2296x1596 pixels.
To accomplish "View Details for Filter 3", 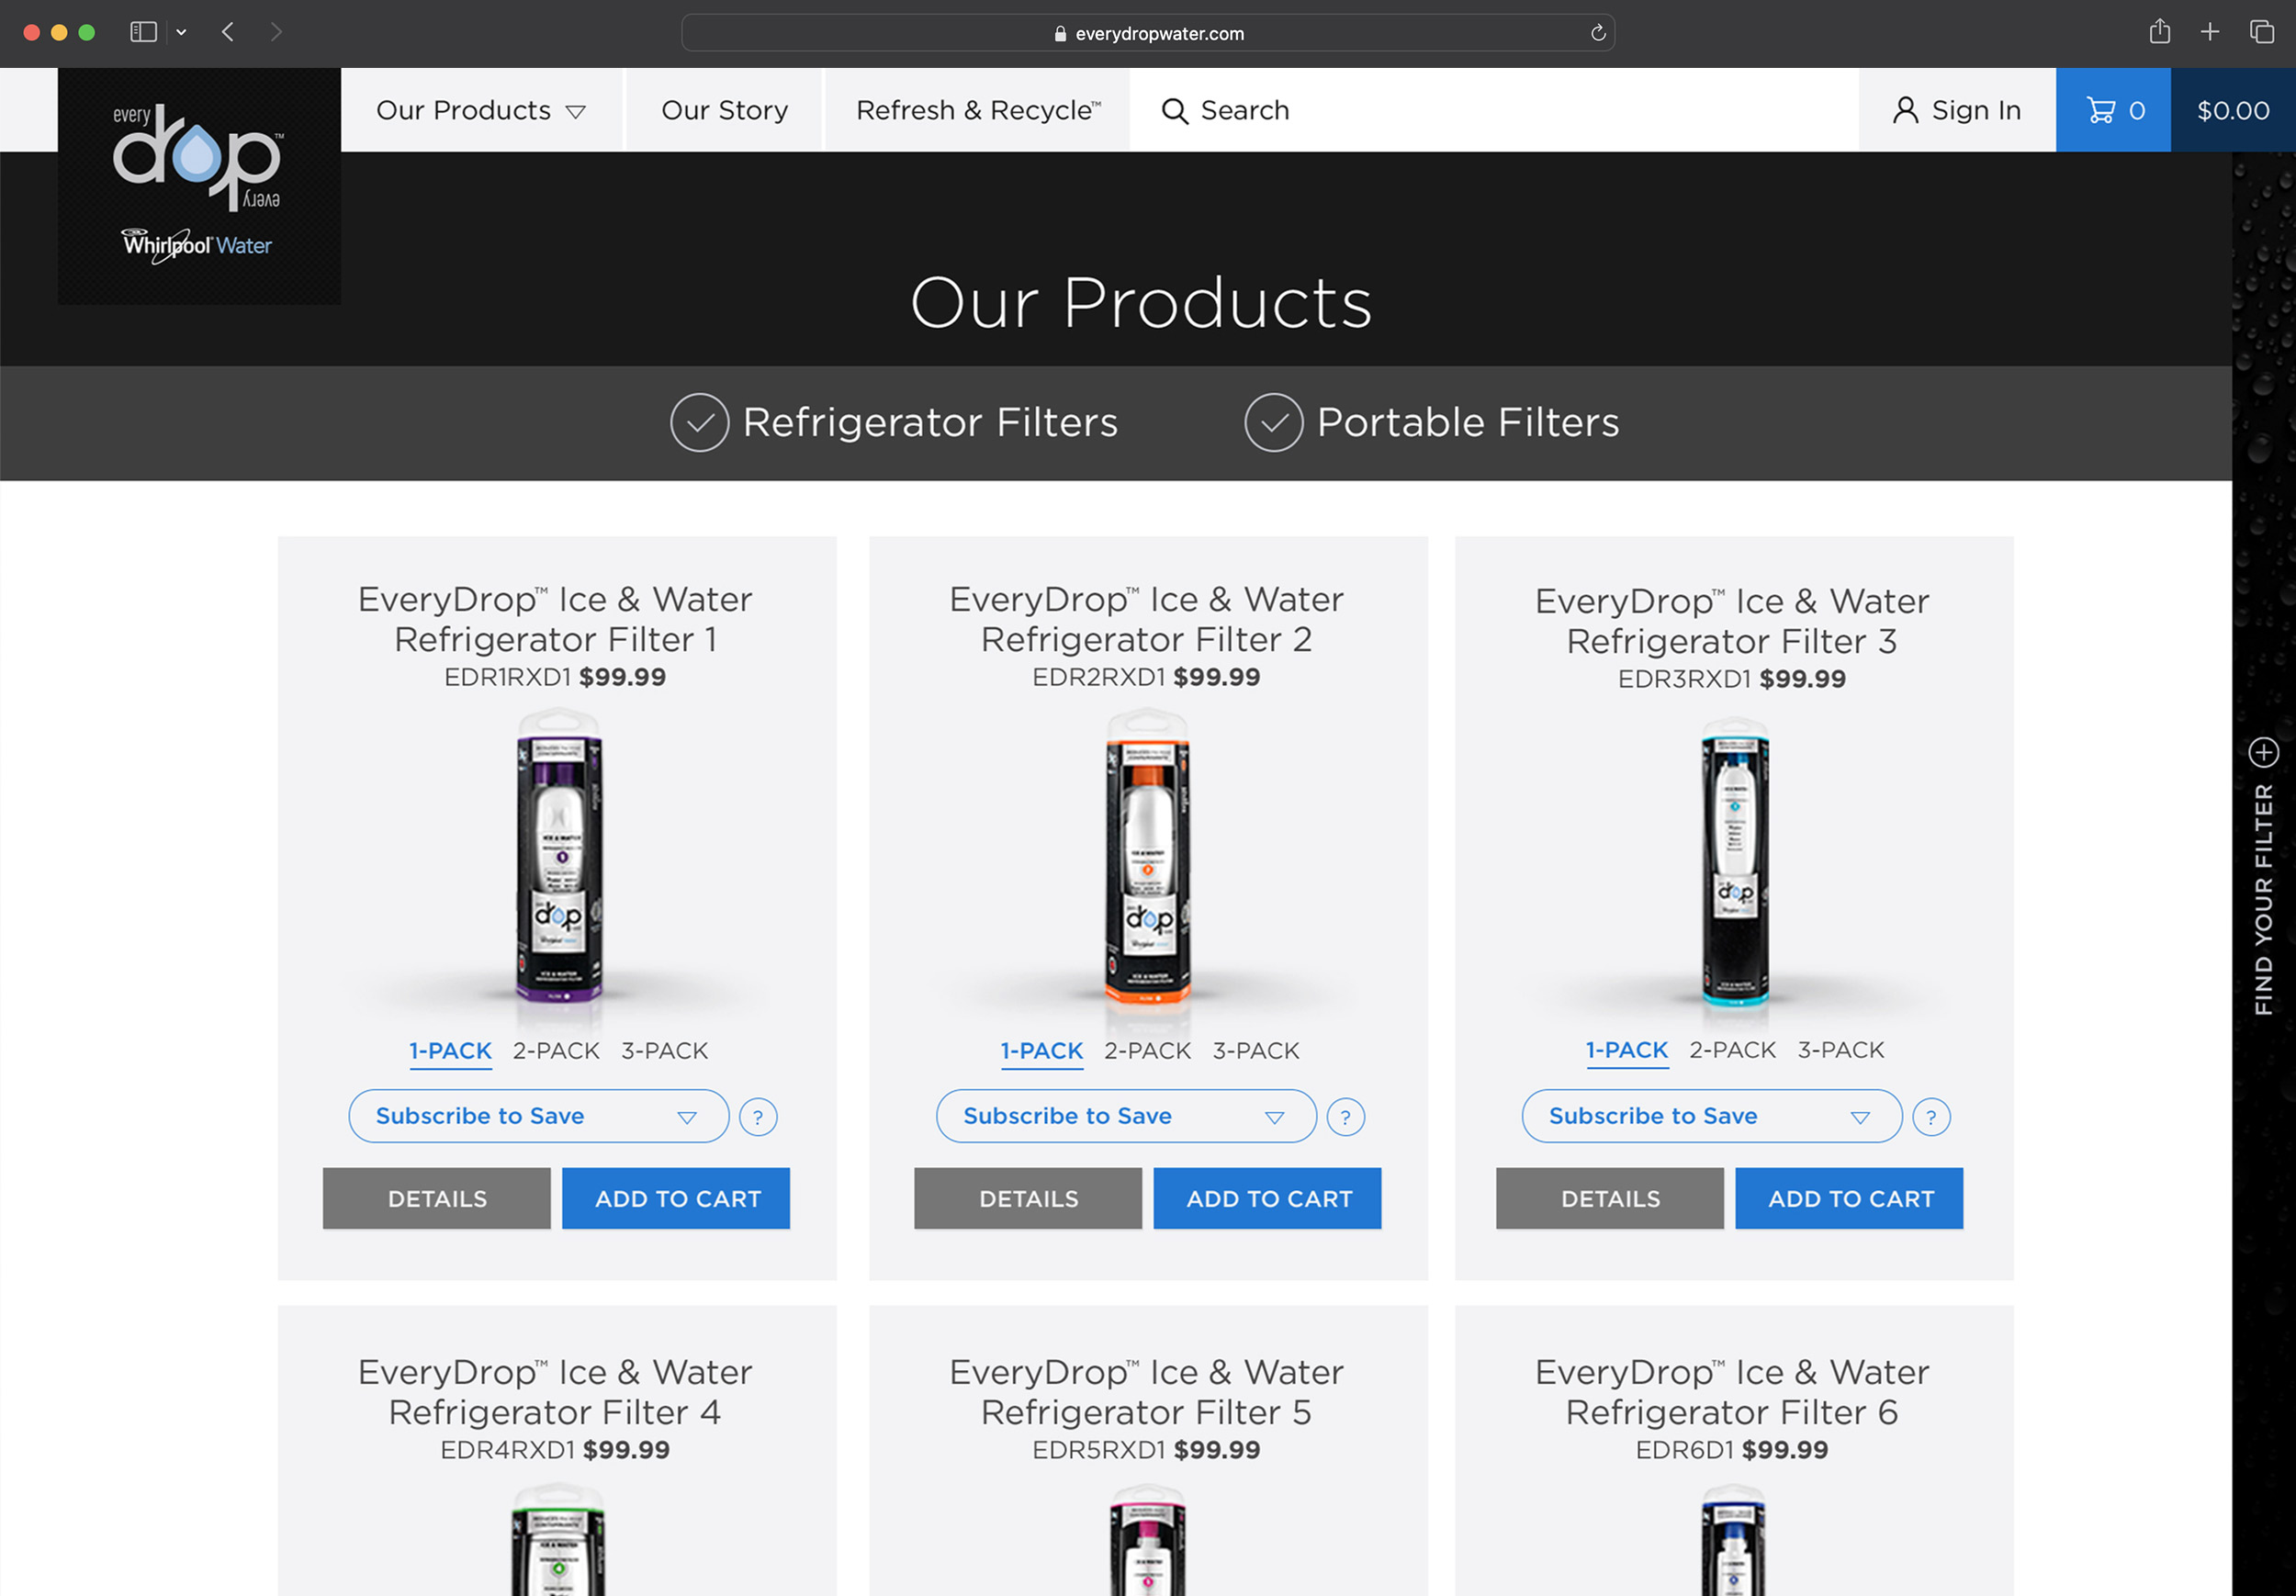I will coord(1609,1198).
